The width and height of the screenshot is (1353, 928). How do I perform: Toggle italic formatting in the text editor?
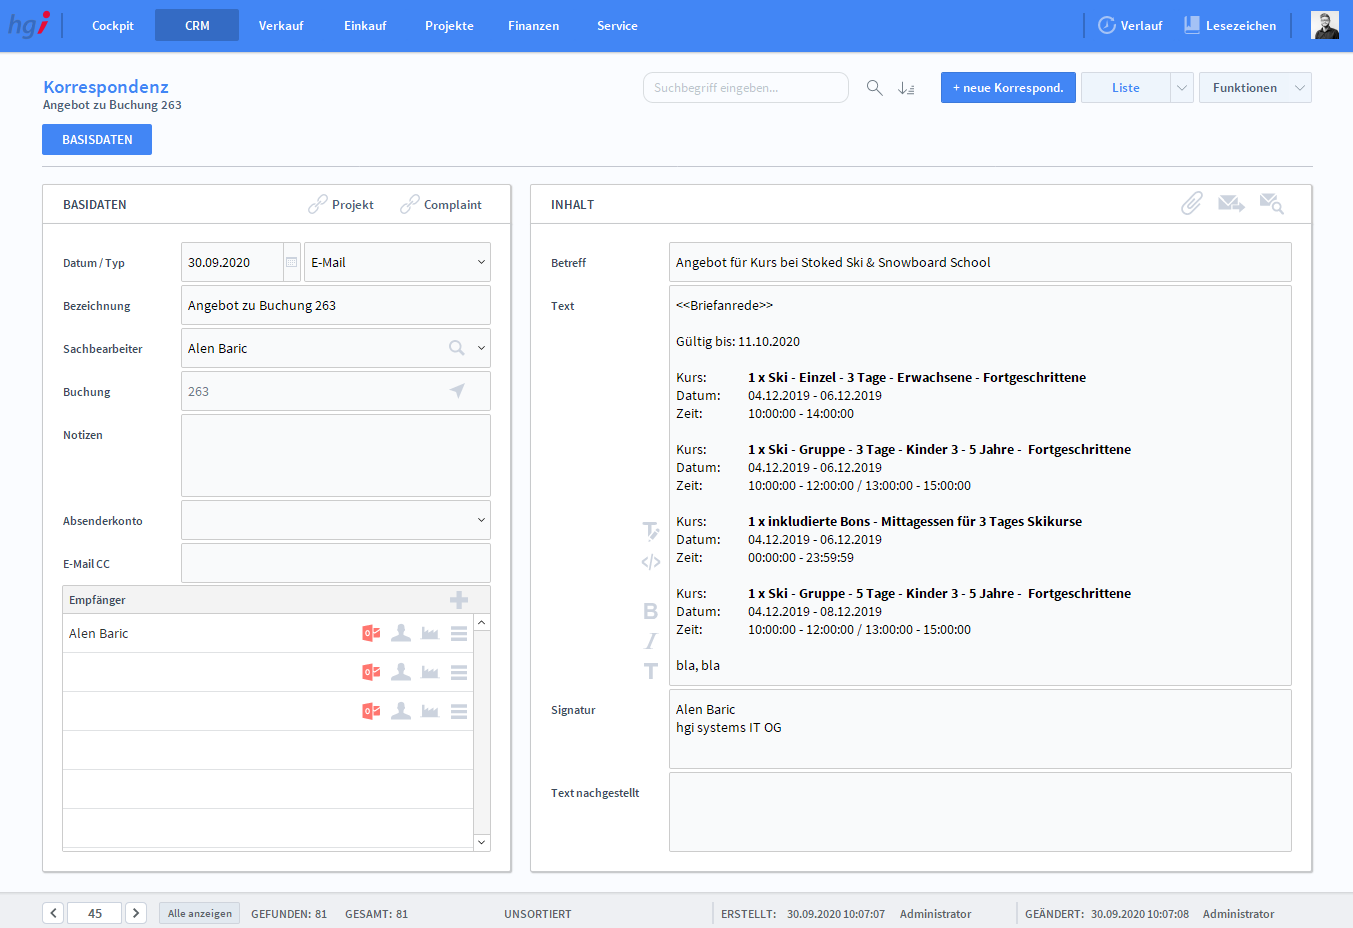650,641
